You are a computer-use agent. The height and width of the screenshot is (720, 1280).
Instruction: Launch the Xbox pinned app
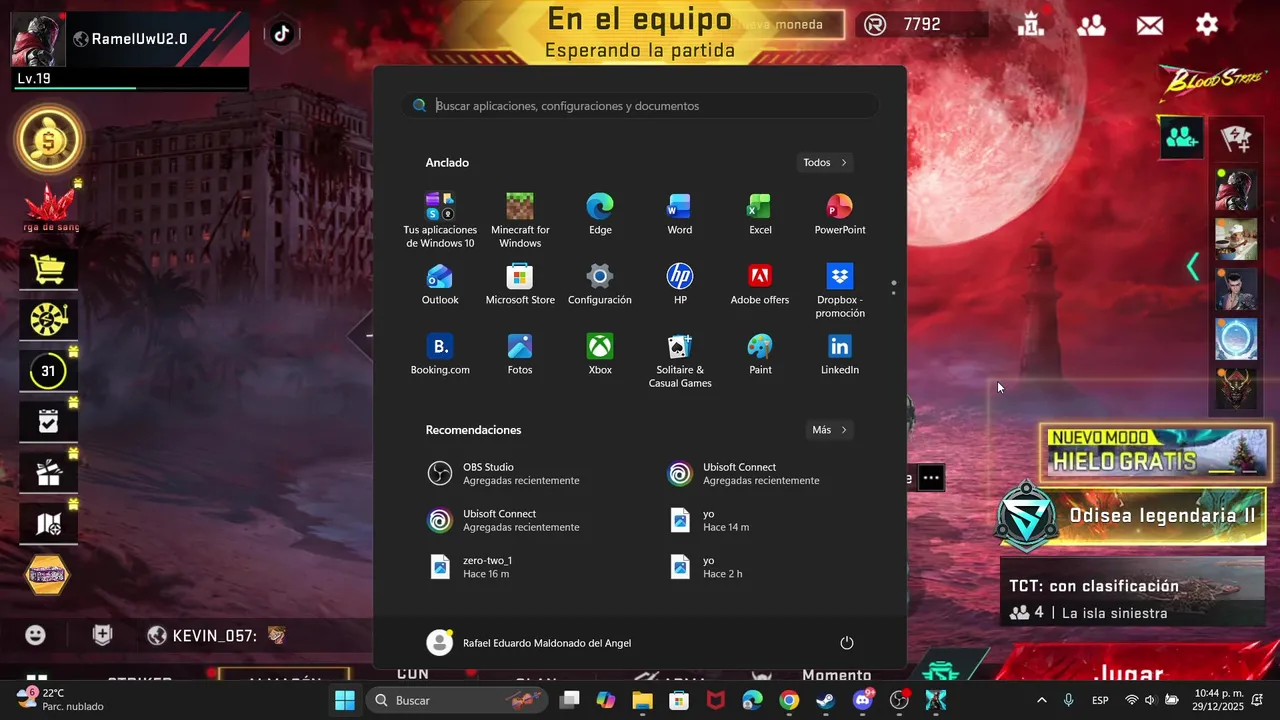coord(600,354)
